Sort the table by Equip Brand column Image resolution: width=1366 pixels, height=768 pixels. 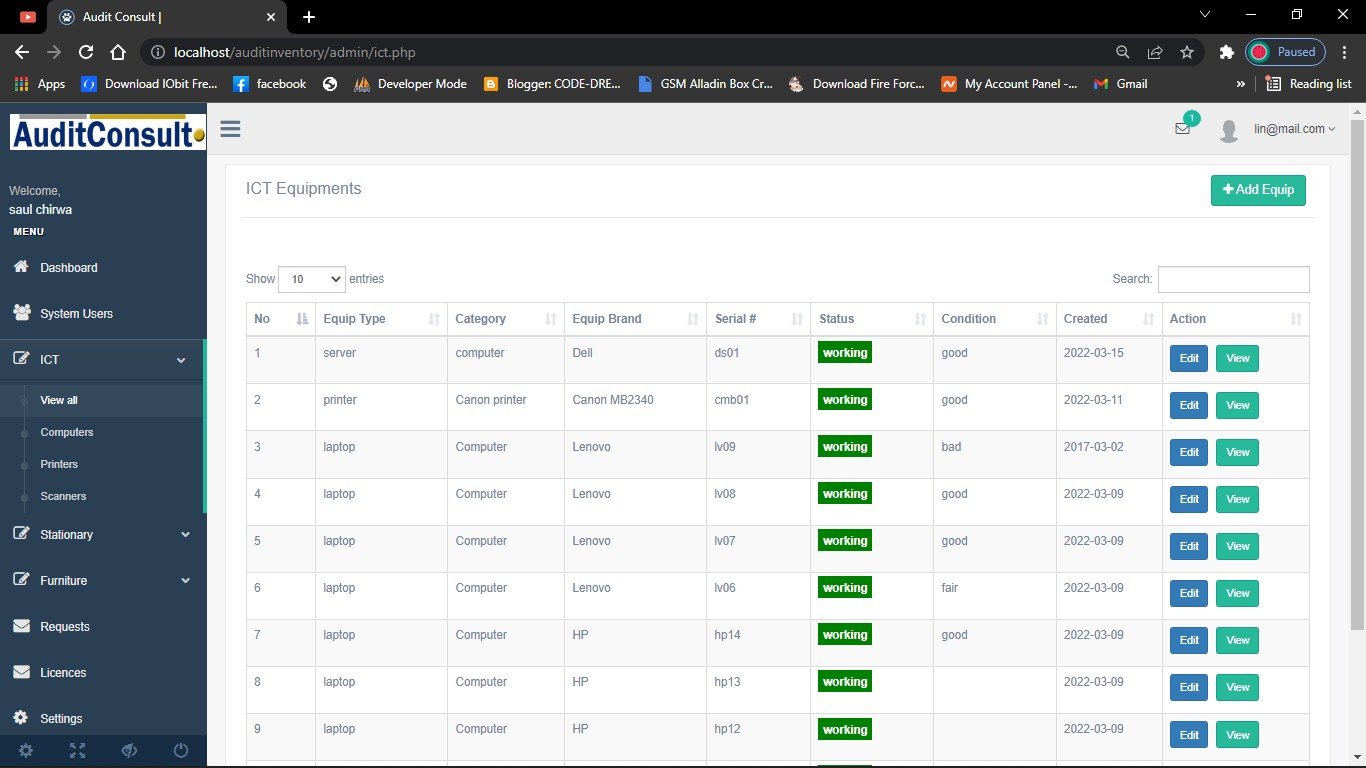click(635, 319)
